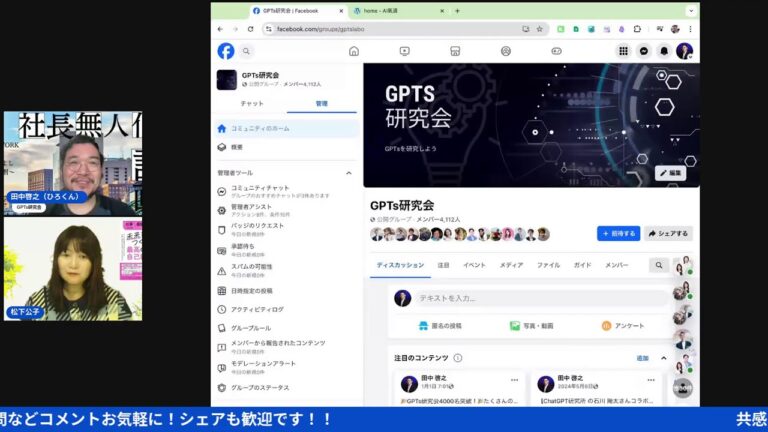Open 概要 item in the sidebar
Screen dimensions: 768x432
(x=287, y=147)
